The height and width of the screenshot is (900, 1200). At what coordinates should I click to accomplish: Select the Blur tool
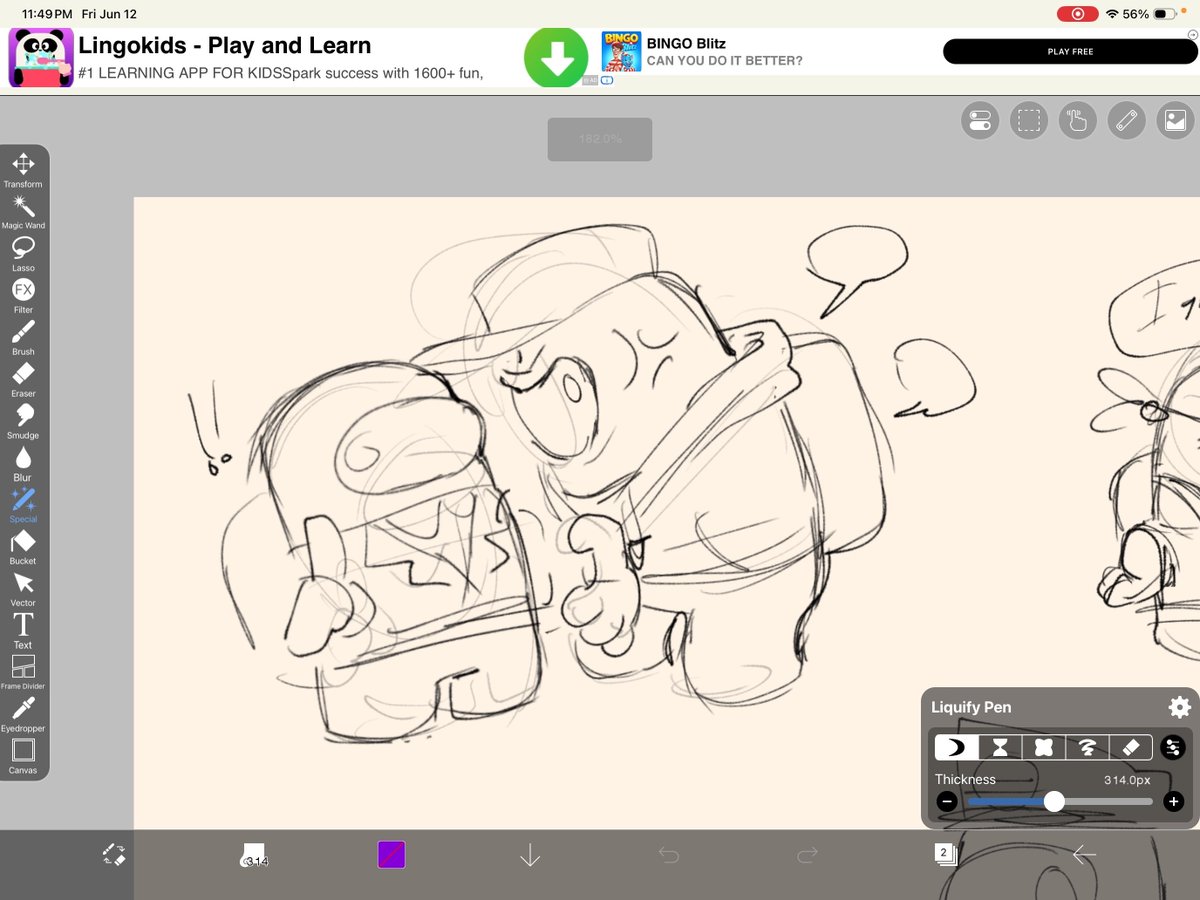(x=23, y=464)
